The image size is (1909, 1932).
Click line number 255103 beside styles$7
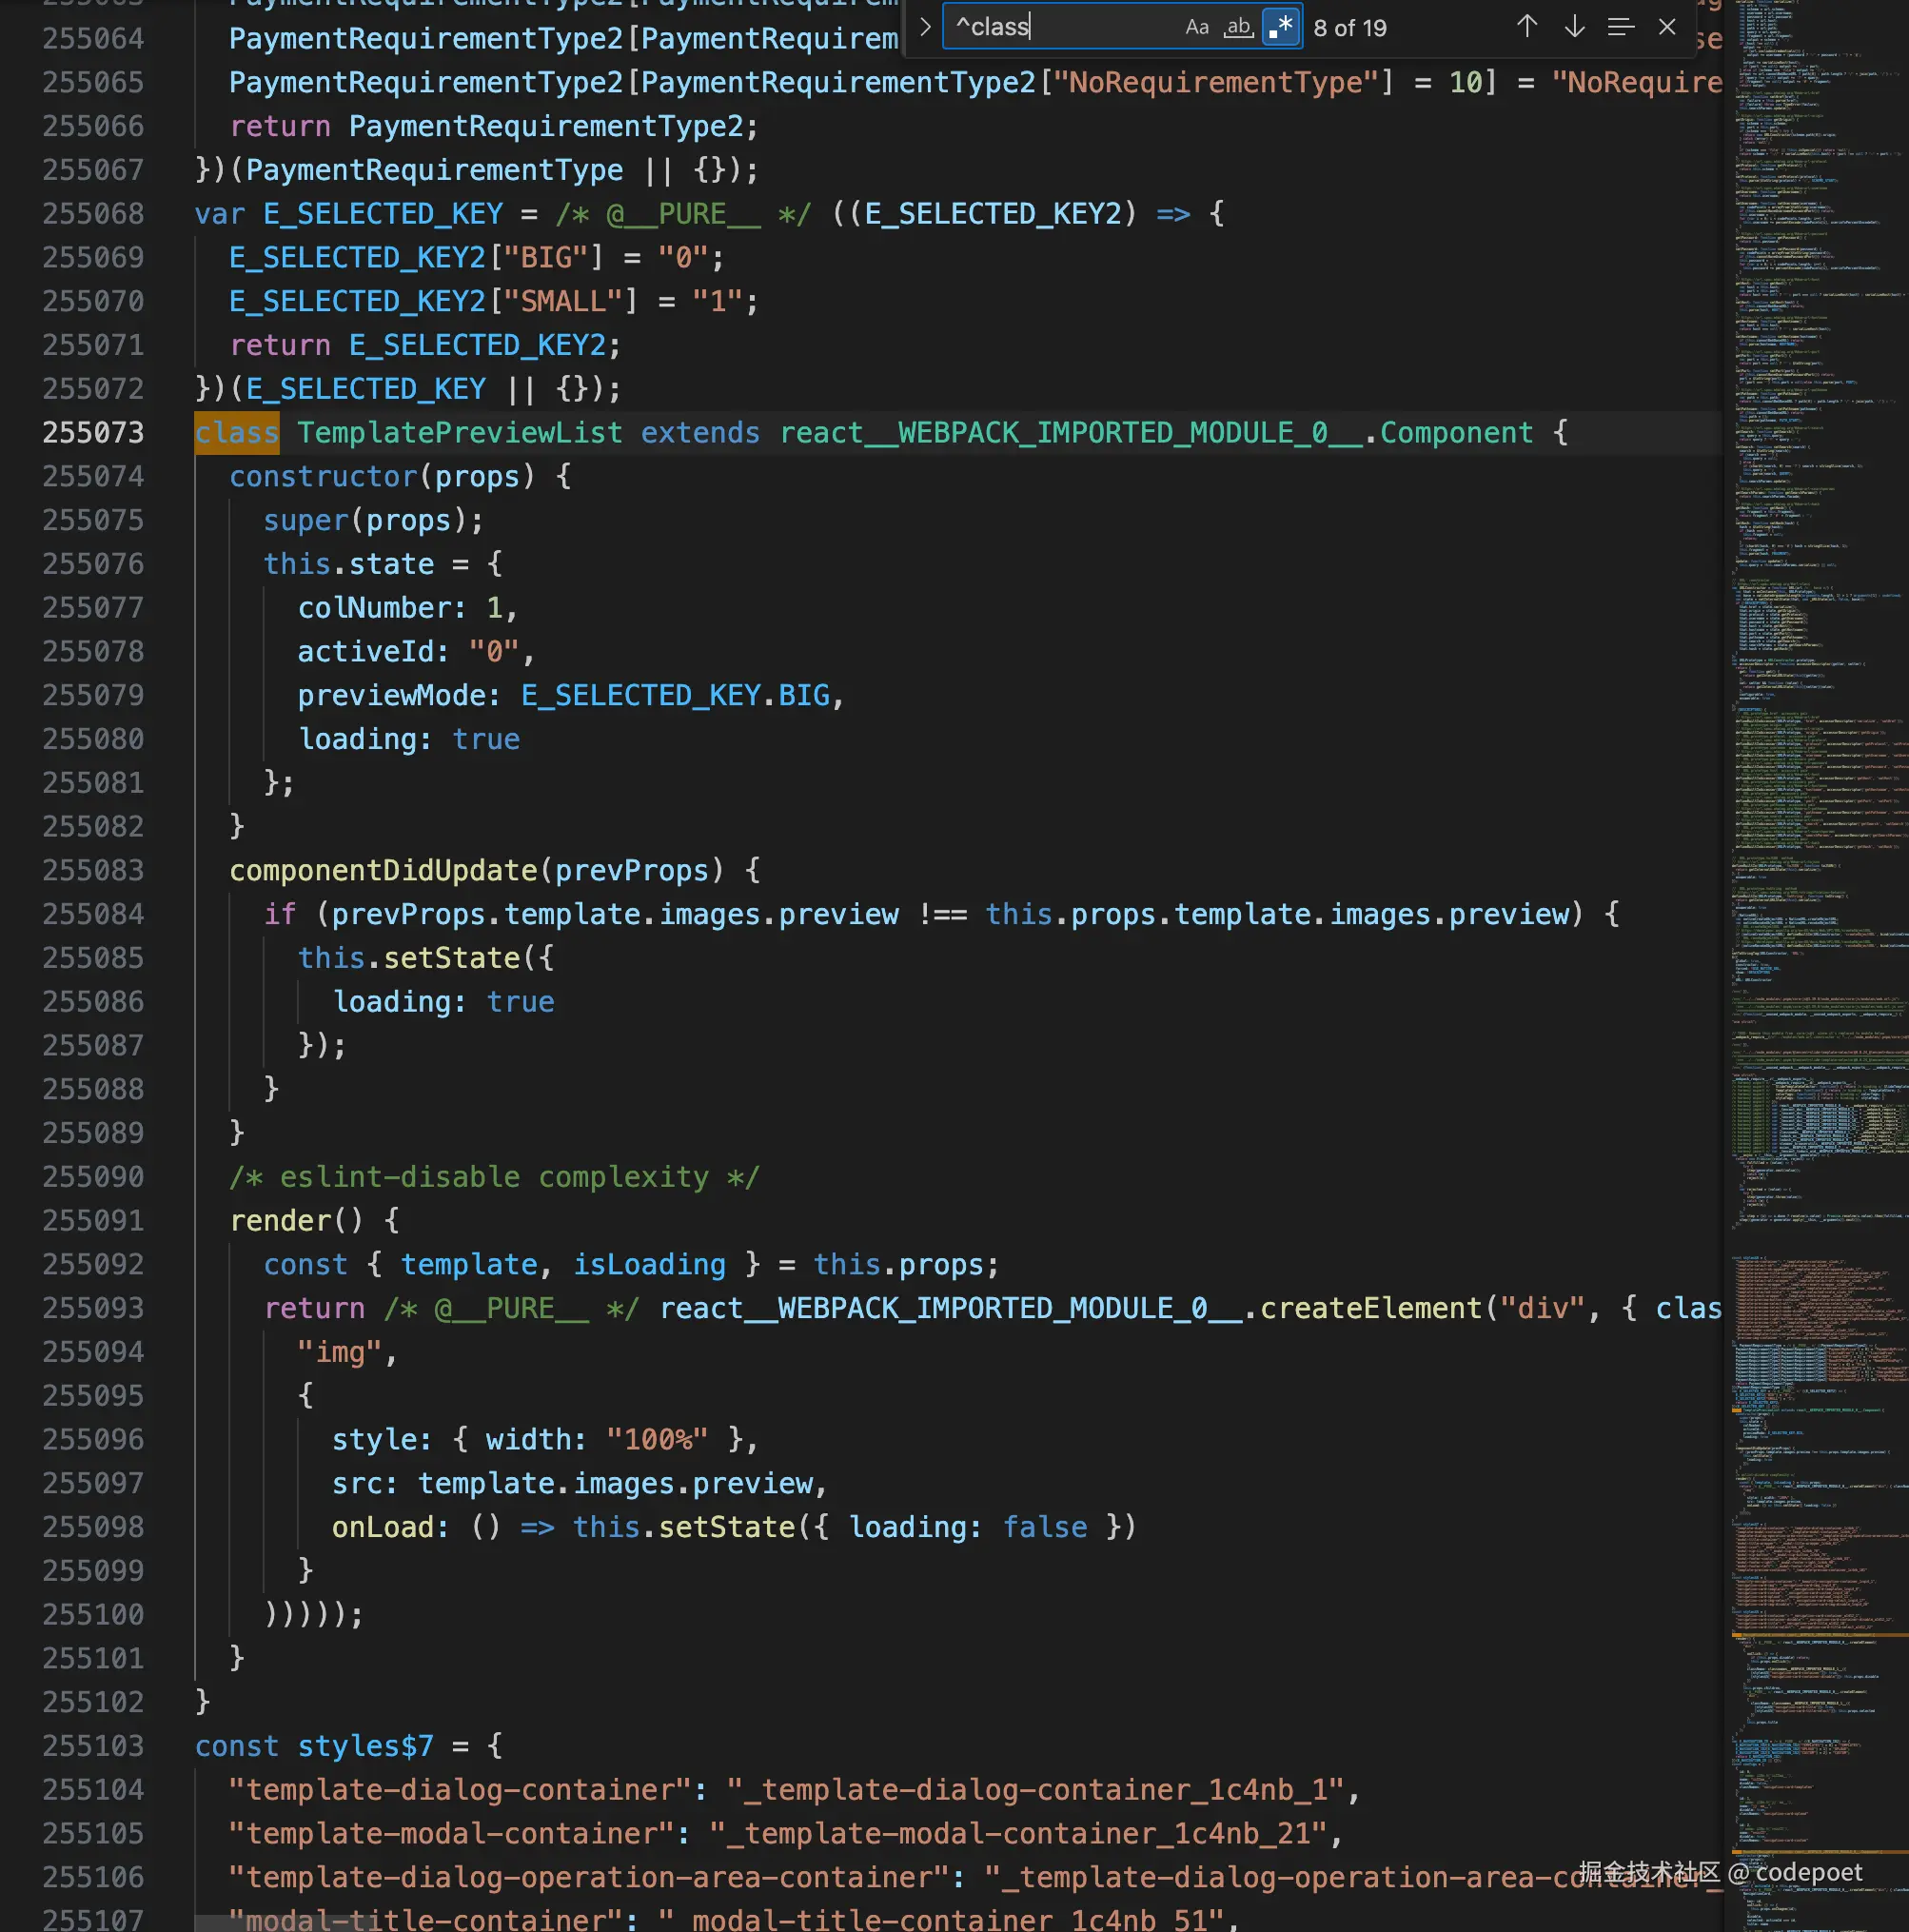(x=93, y=1746)
